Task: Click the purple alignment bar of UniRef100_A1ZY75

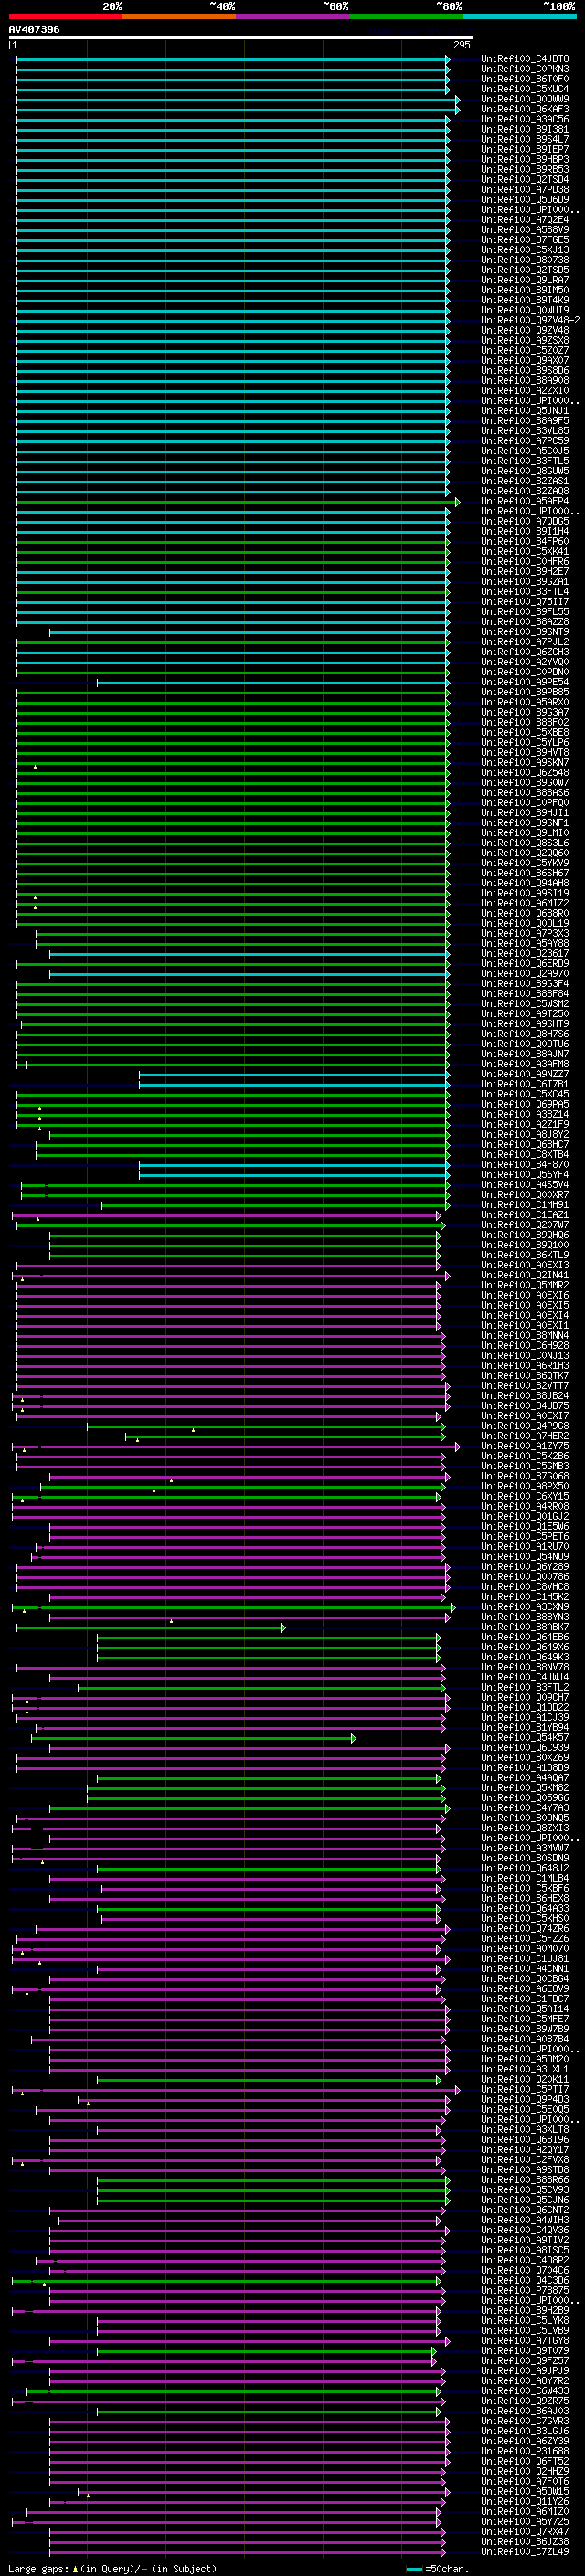Action: (x=236, y=1446)
